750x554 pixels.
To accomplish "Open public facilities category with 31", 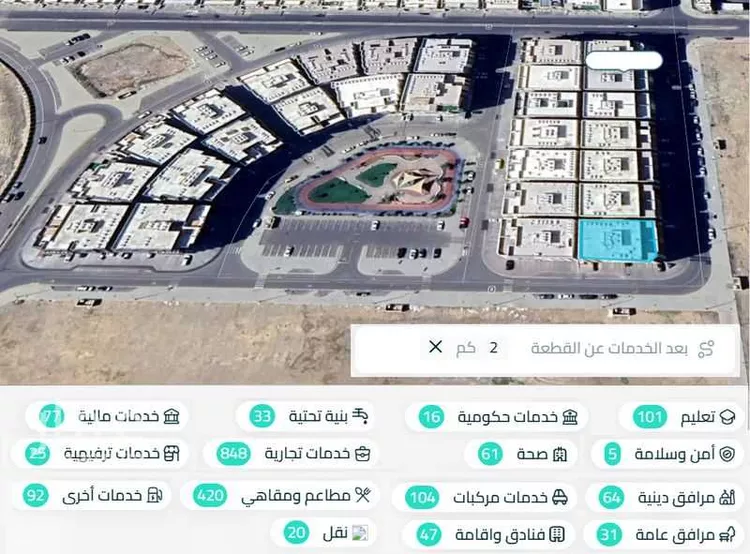I will pyautogui.click(x=665, y=534).
